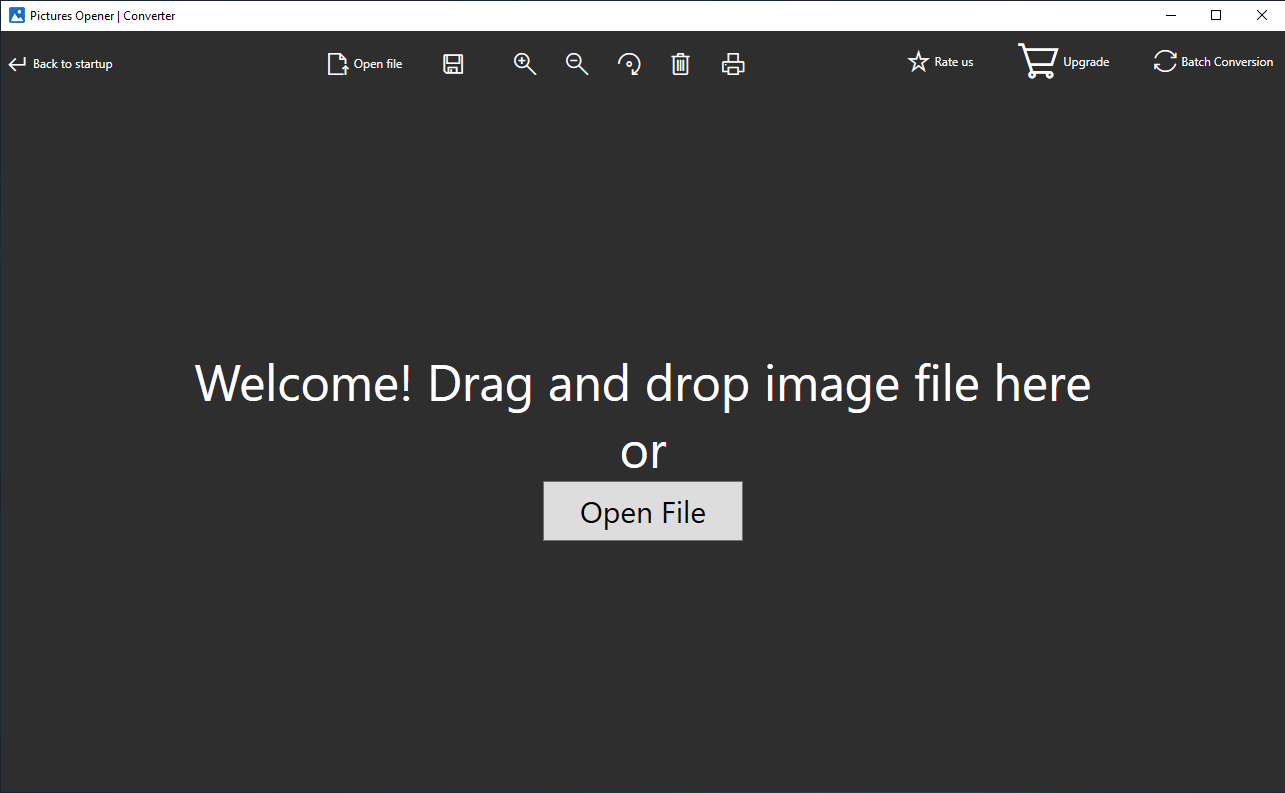Minimize the Pictures Opener window
This screenshot has width=1285, height=793.
click(x=1170, y=15)
